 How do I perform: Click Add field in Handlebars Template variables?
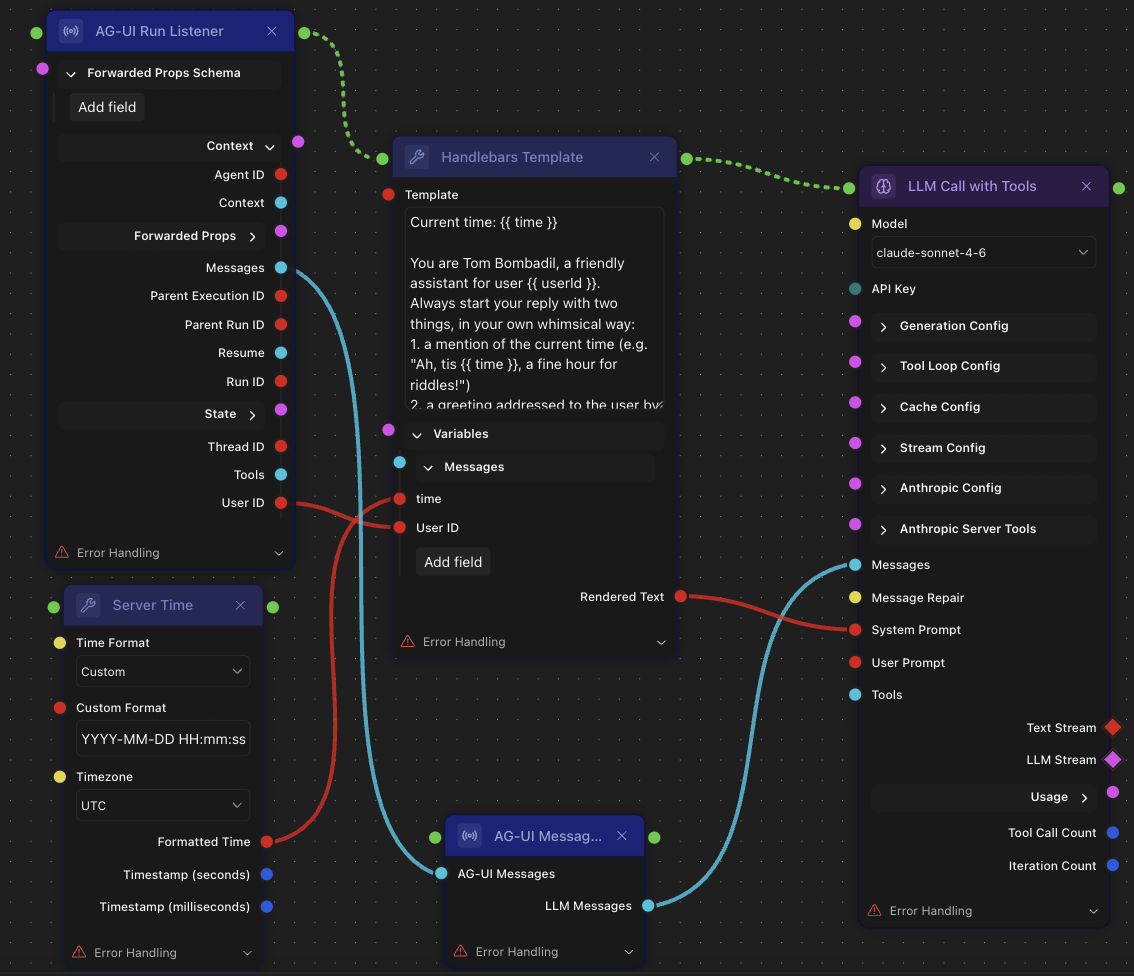pos(453,562)
